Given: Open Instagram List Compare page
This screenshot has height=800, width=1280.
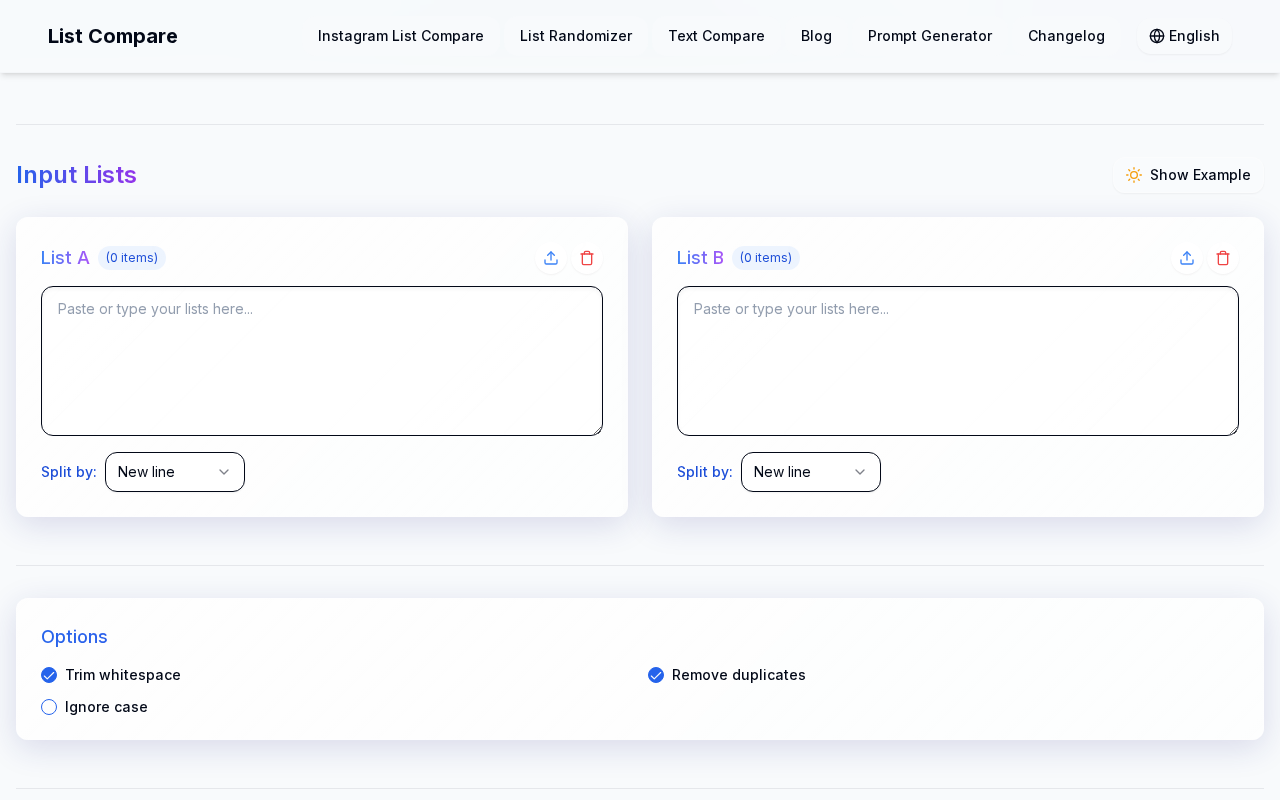Looking at the screenshot, I should (x=401, y=36).
